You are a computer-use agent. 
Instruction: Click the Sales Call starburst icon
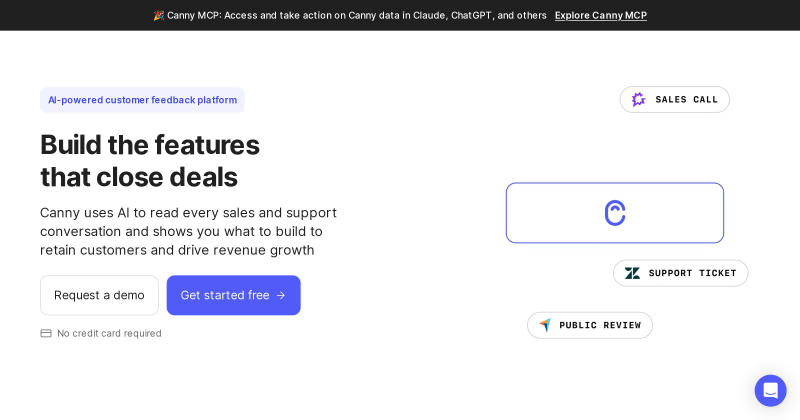tap(638, 100)
